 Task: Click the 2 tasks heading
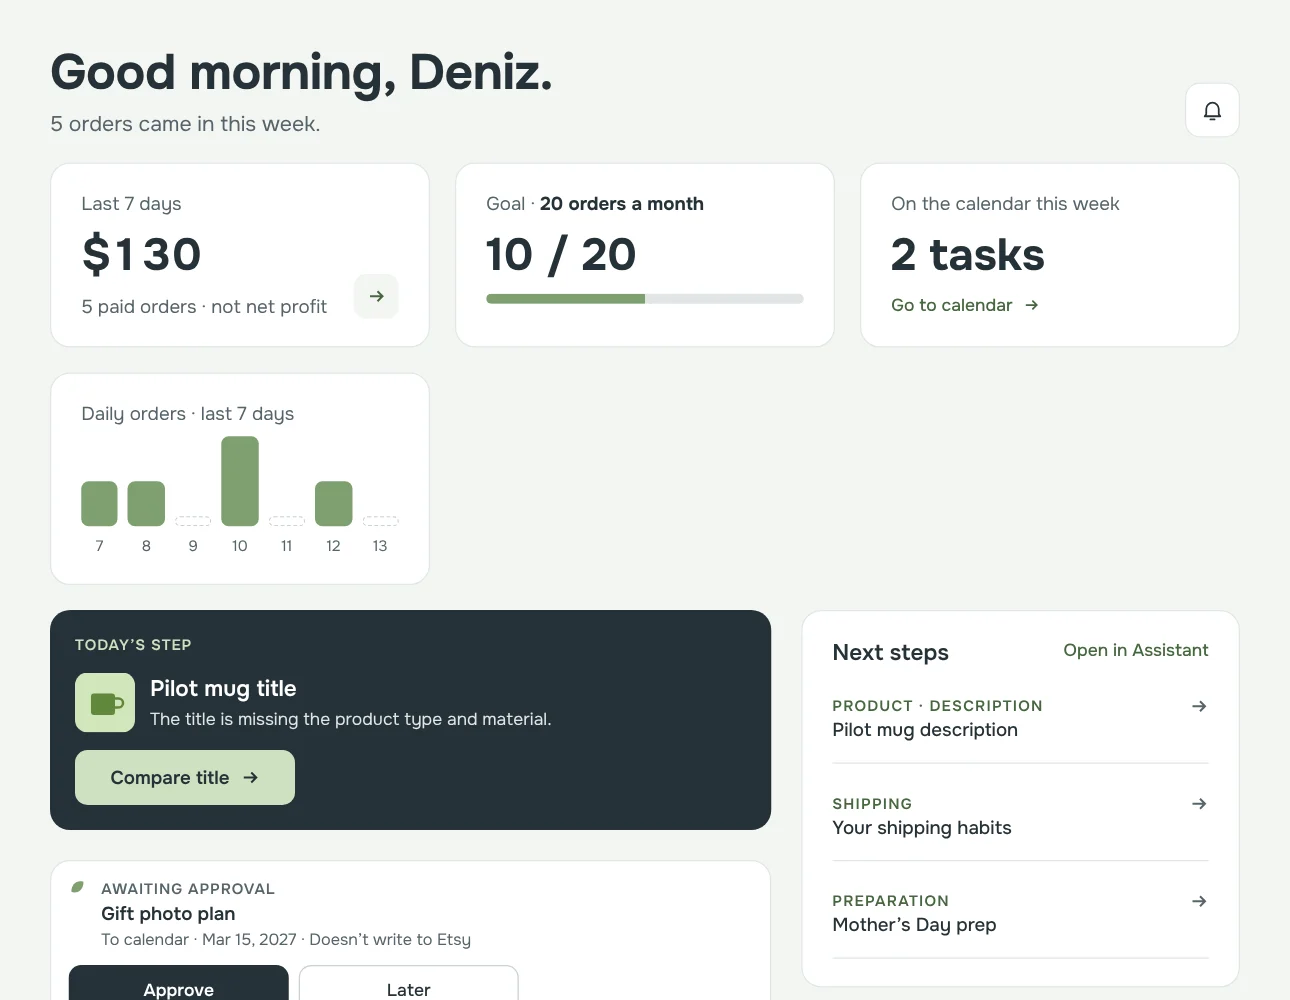click(967, 254)
